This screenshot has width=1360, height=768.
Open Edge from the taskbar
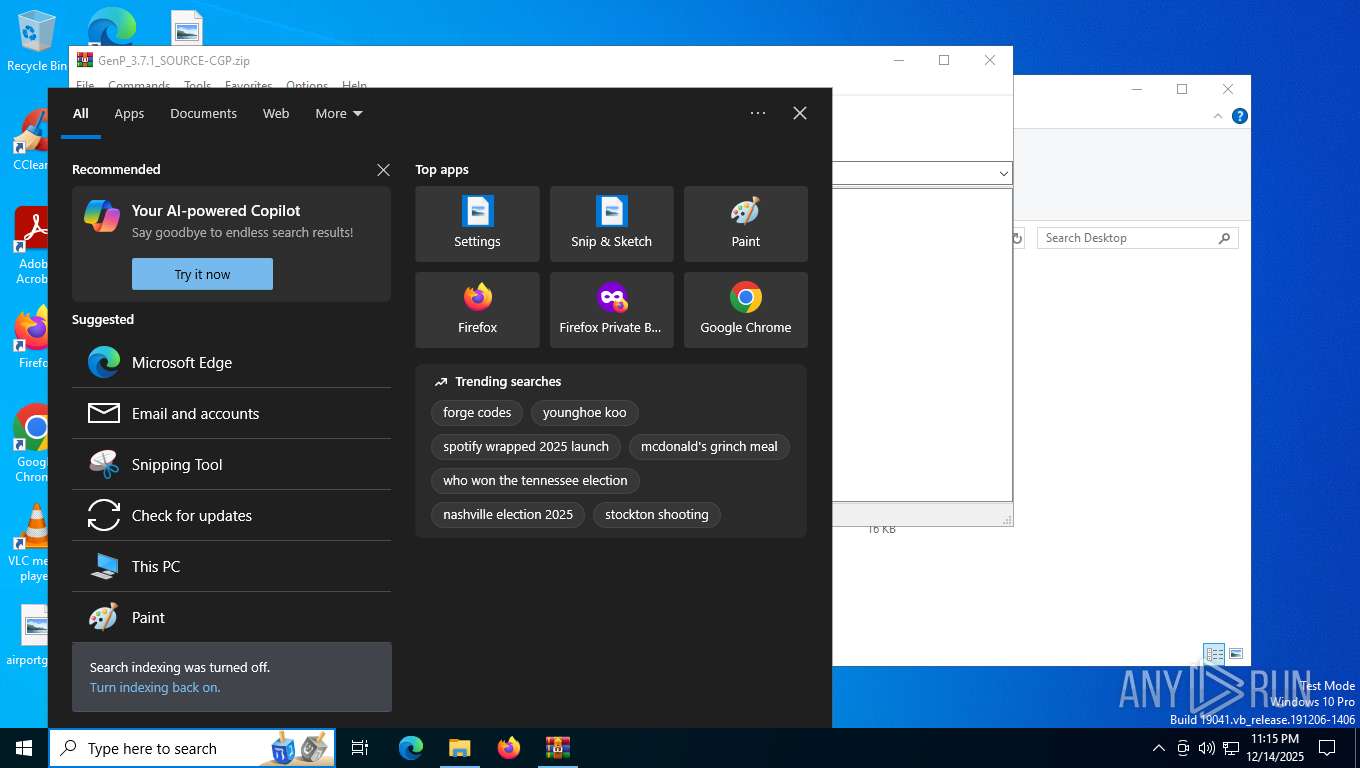click(411, 748)
